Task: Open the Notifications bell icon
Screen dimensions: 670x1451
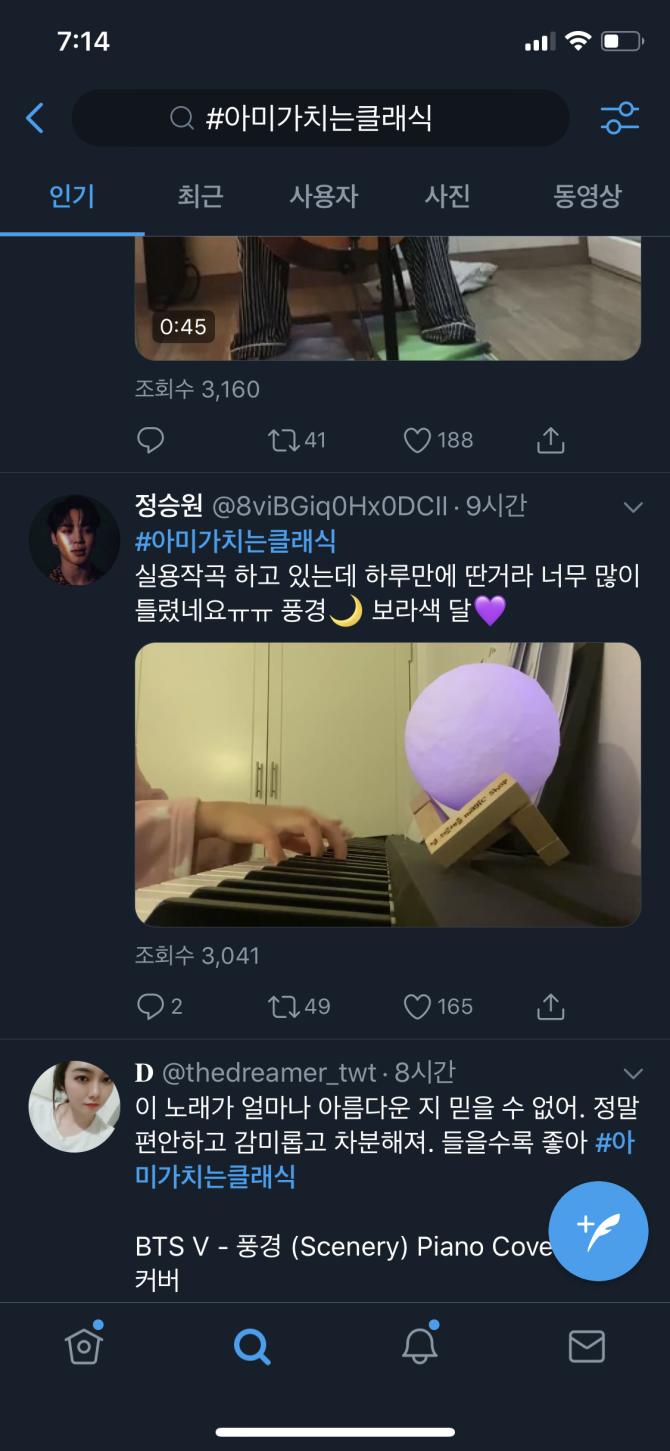Action: coord(419,1346)
